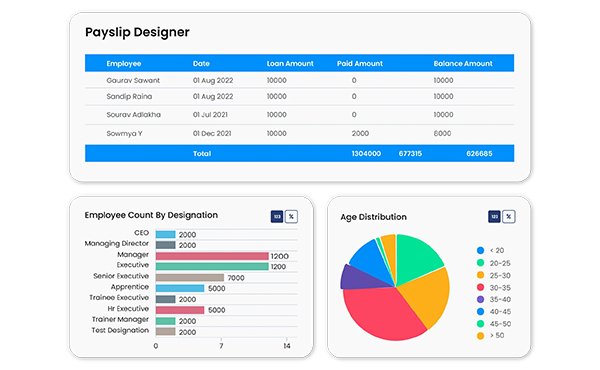The height and width of the screenshot is (370, 600).
Task: Click the Hr Executive bar labeled 5000
Action: 180,310
